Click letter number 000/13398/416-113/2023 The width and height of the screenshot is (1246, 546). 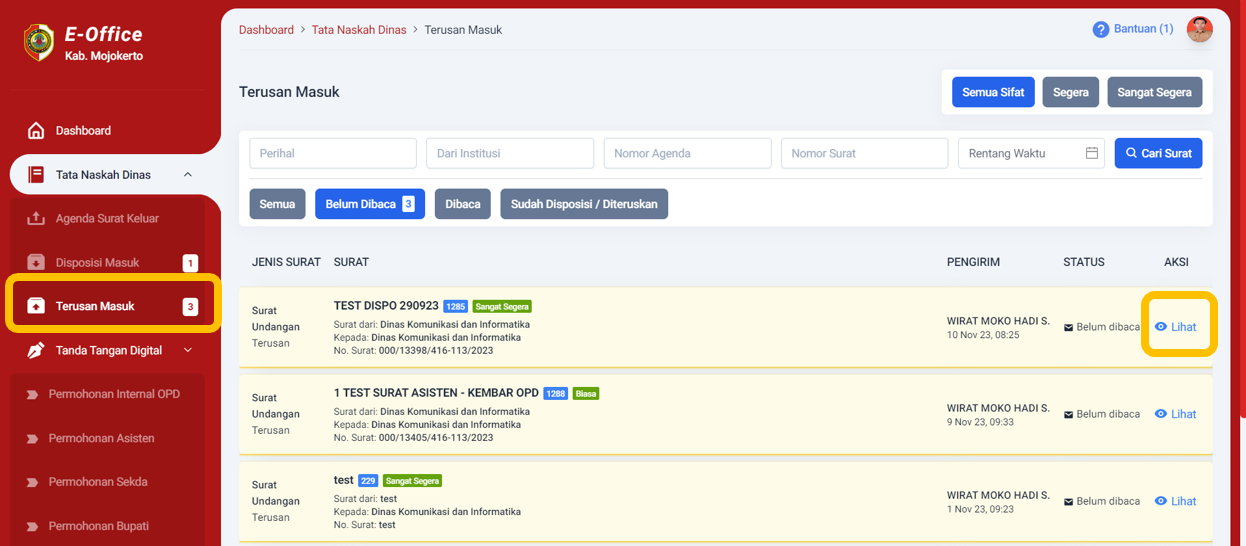click(436, 351)
